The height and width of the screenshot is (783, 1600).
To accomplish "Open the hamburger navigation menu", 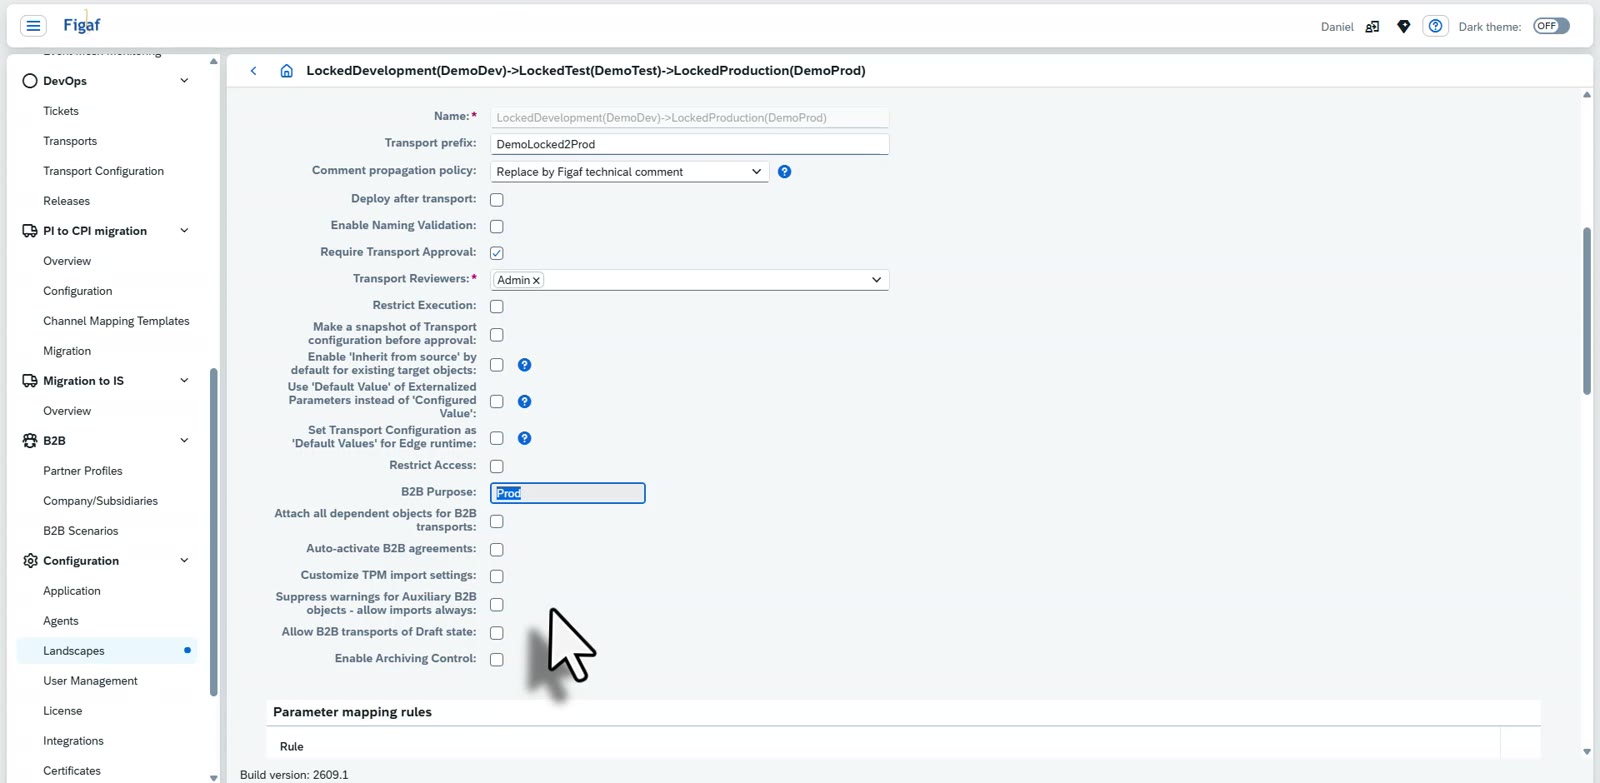I will coord(33,26).
